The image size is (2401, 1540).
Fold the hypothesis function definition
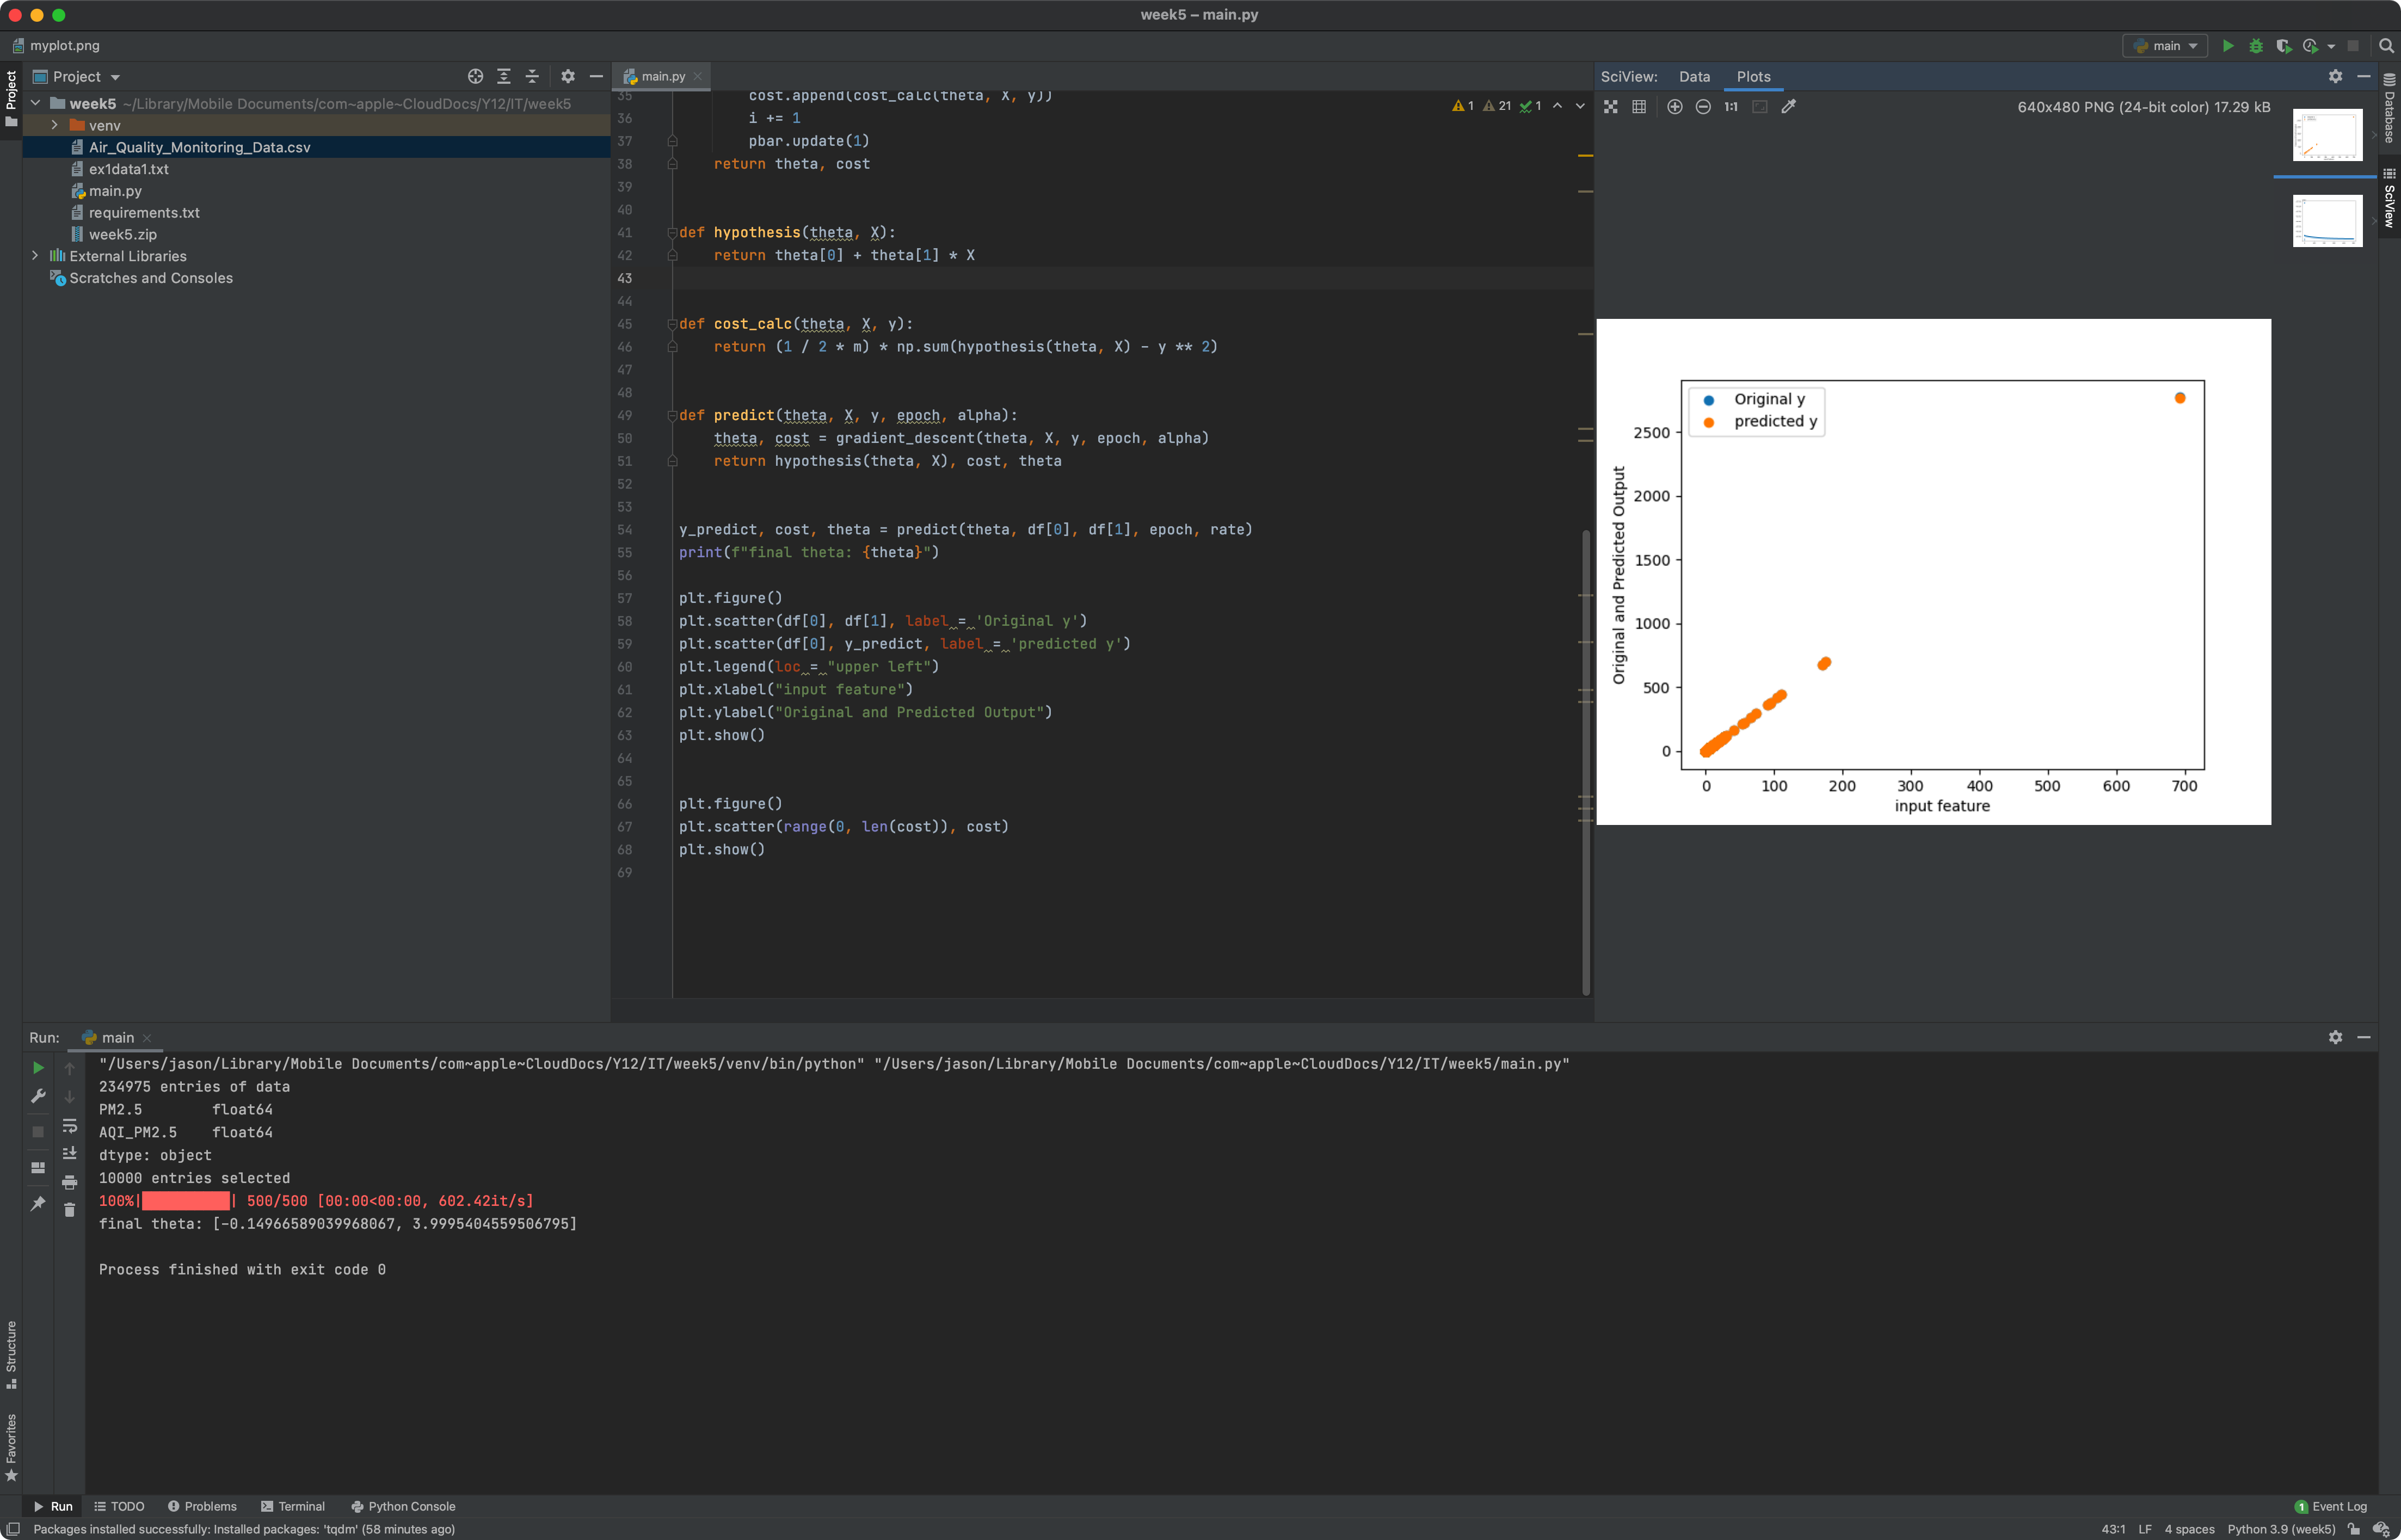click(x=672, y=233)
